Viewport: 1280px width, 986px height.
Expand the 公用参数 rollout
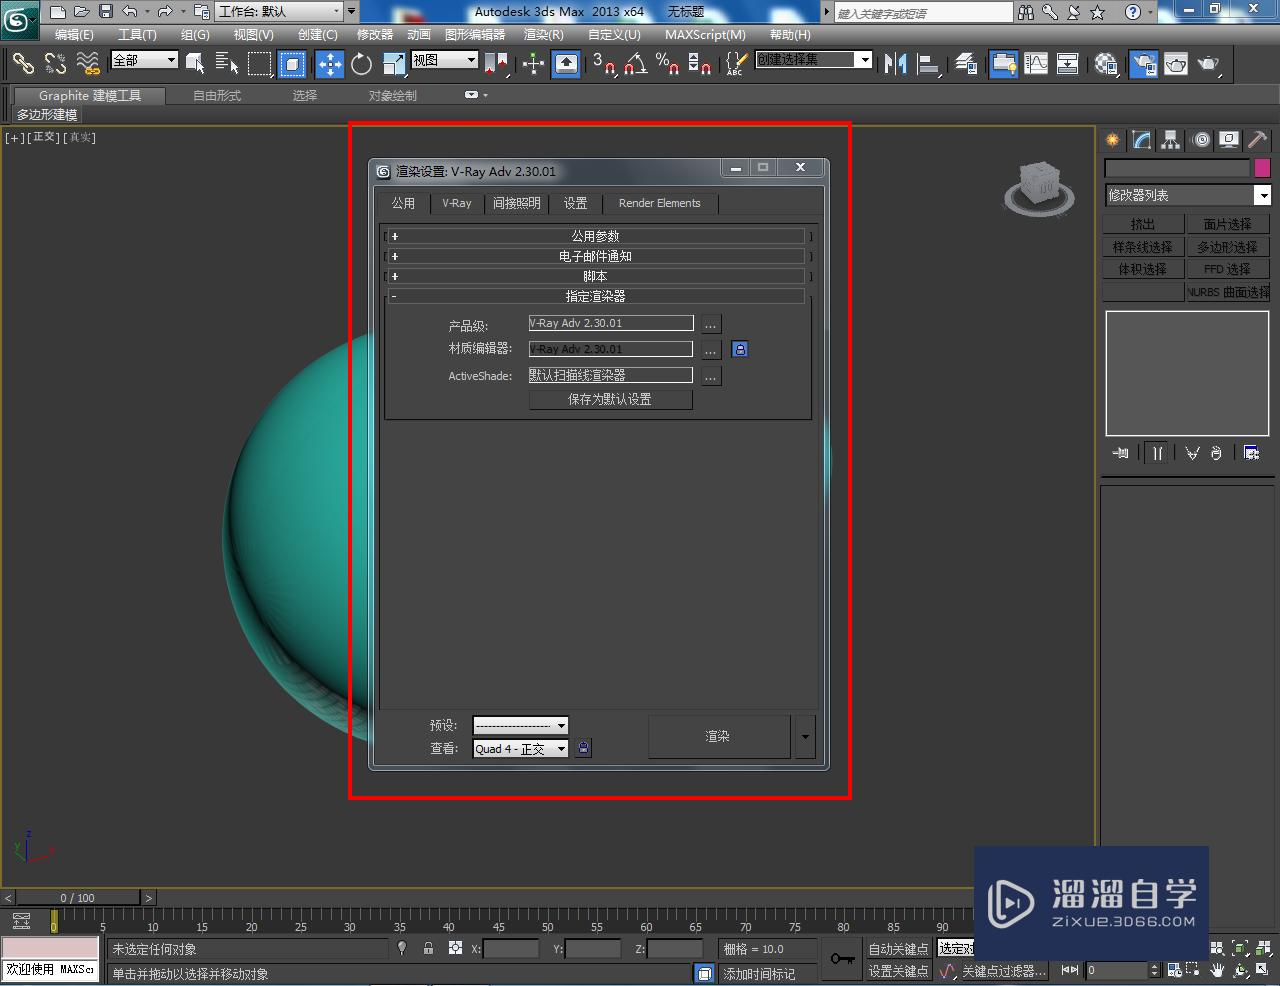point(596,236)
